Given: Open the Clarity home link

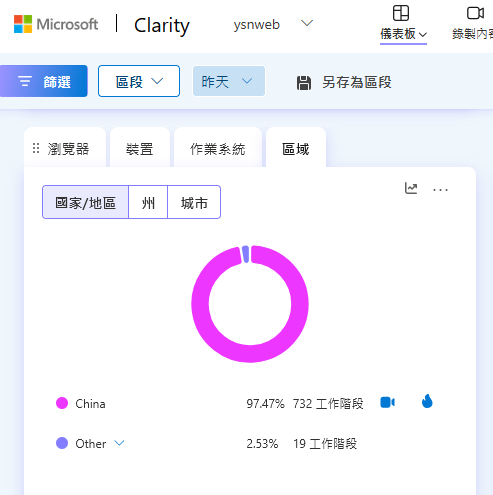Looking at the screenshot, I should pos(162,25).
